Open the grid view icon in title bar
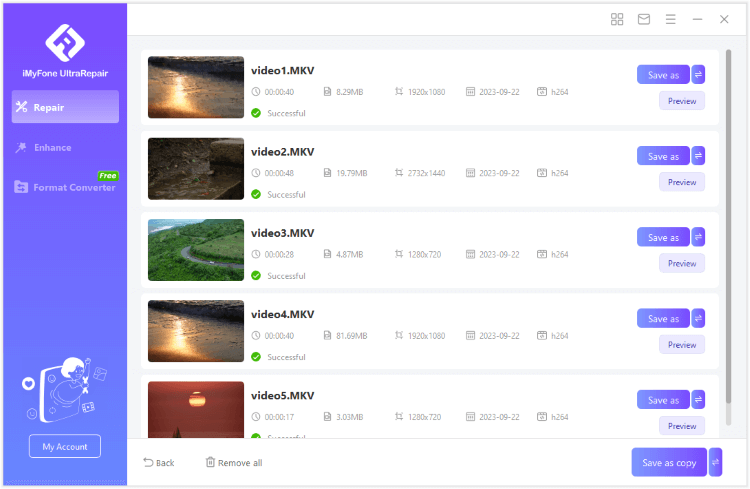Screen dimensions: 750x489 tap(617, 19)
